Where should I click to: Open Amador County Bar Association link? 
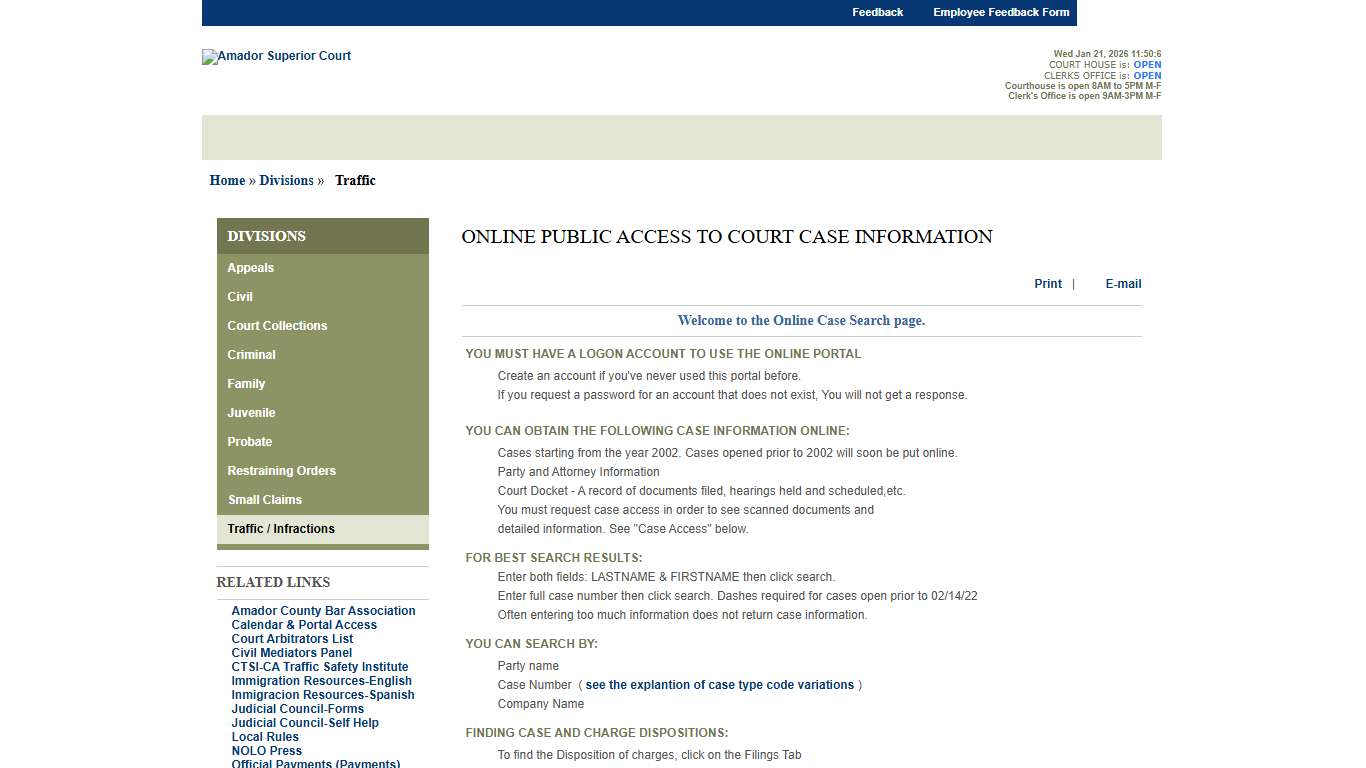coord(323,611)
